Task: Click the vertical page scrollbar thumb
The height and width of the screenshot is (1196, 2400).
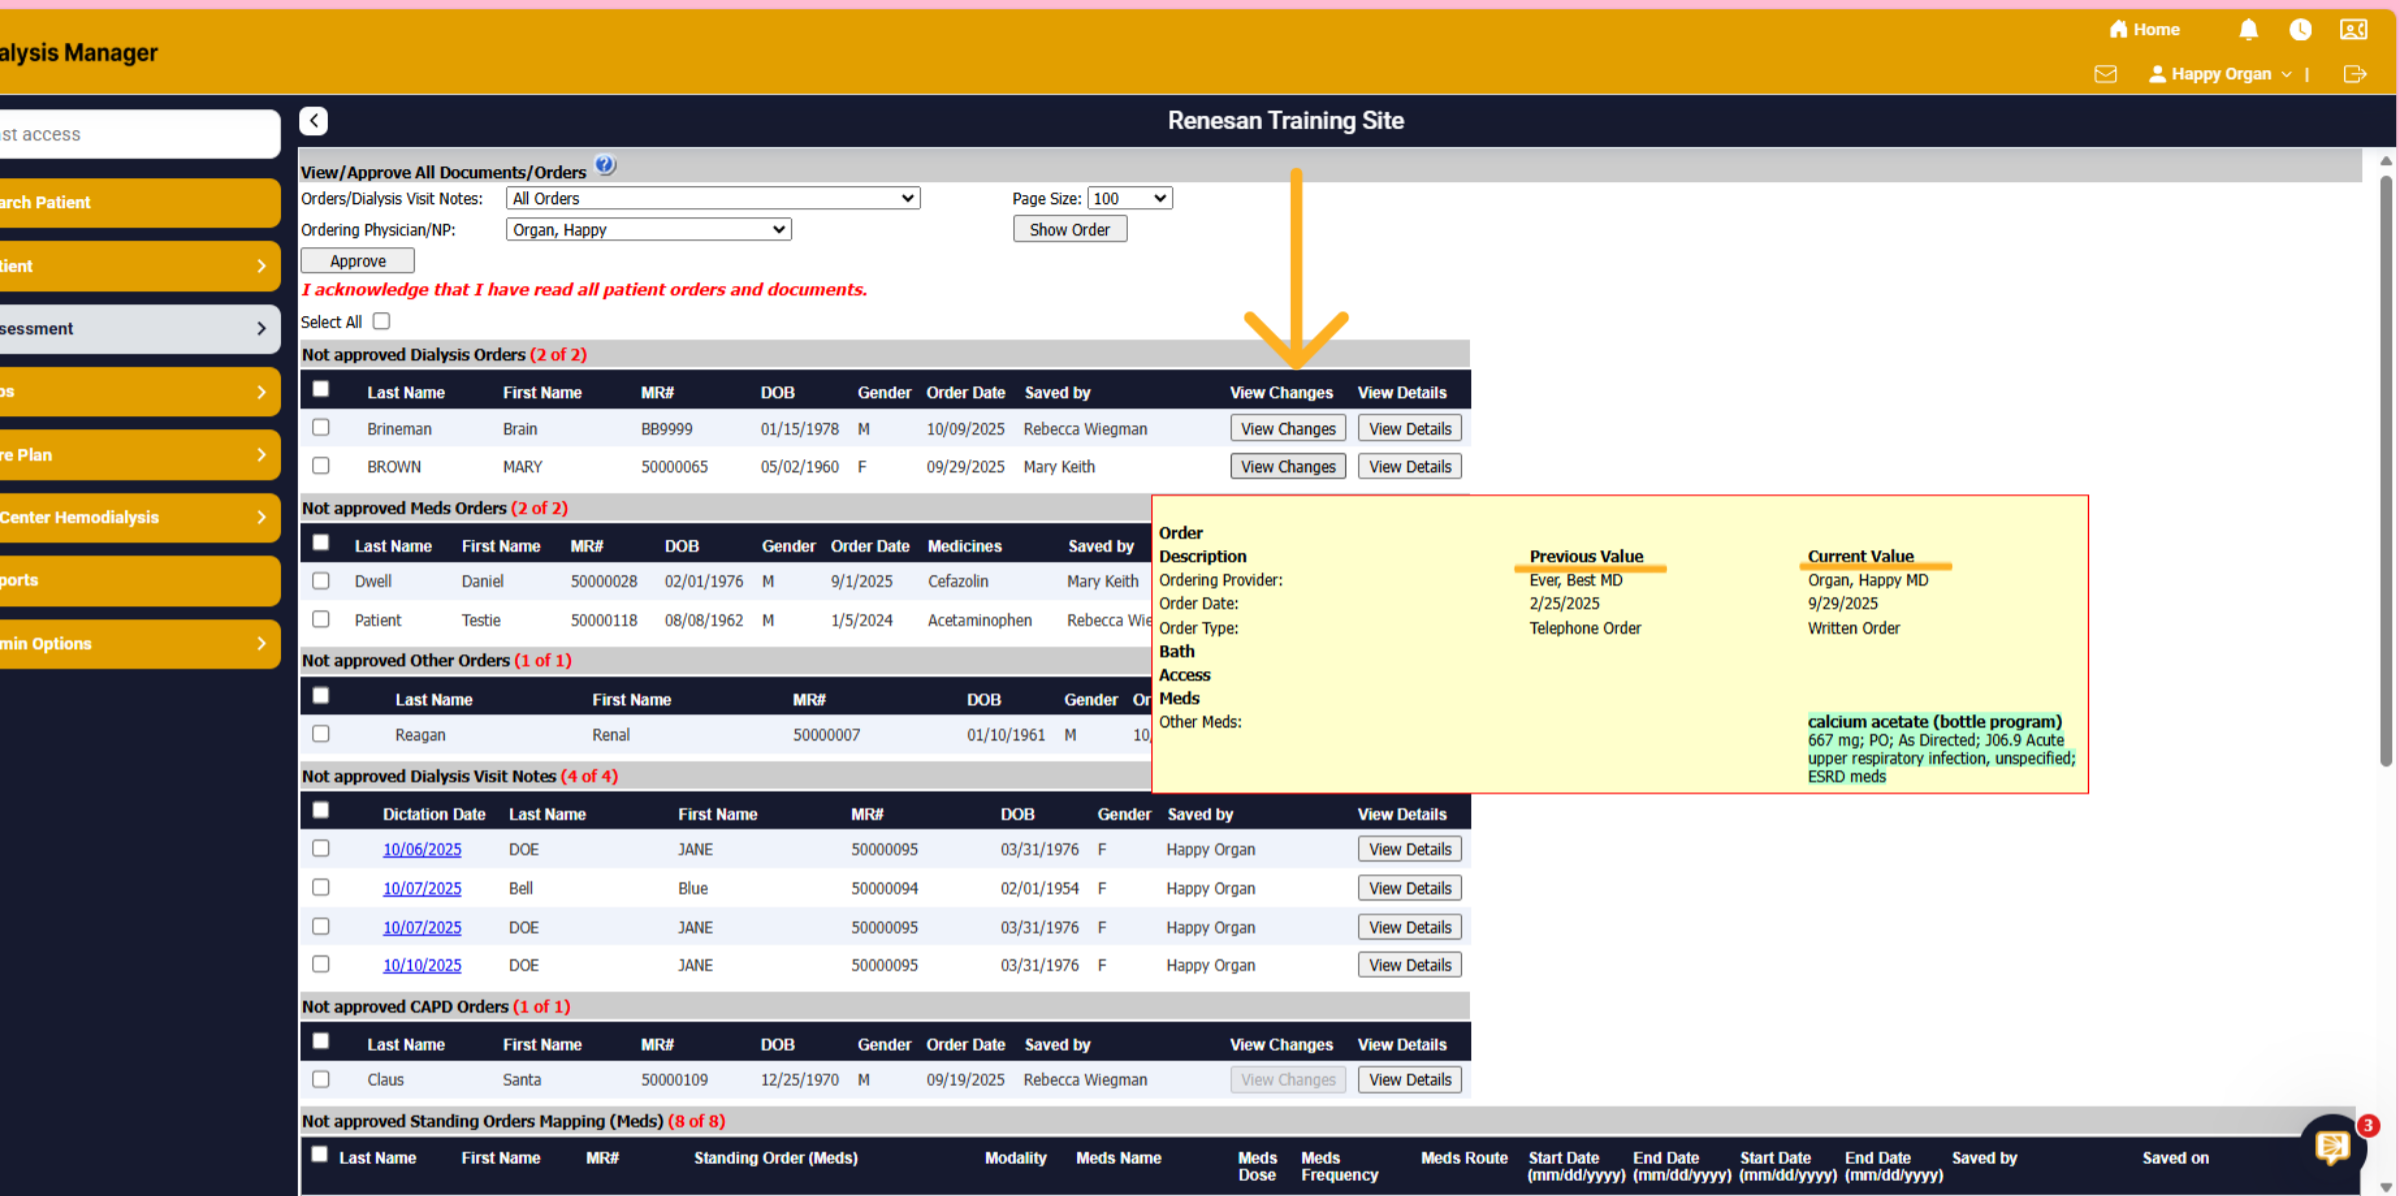Action: (x=2386, y=470)
